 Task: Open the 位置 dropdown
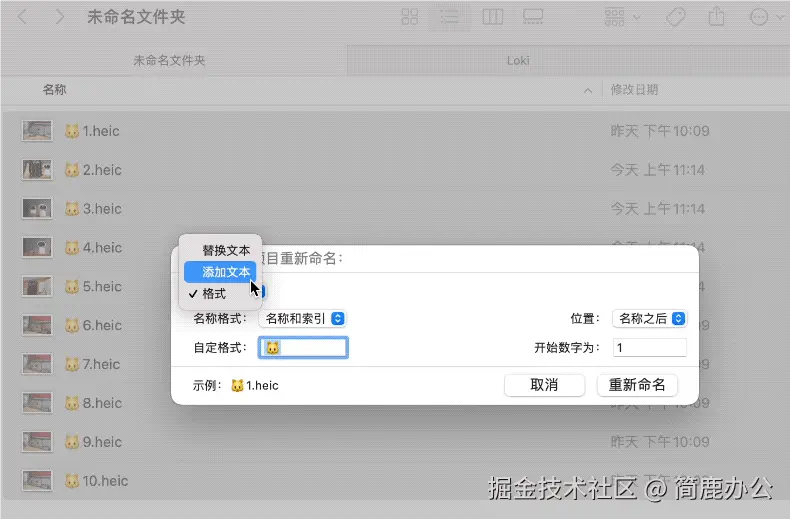pos(649,318)
